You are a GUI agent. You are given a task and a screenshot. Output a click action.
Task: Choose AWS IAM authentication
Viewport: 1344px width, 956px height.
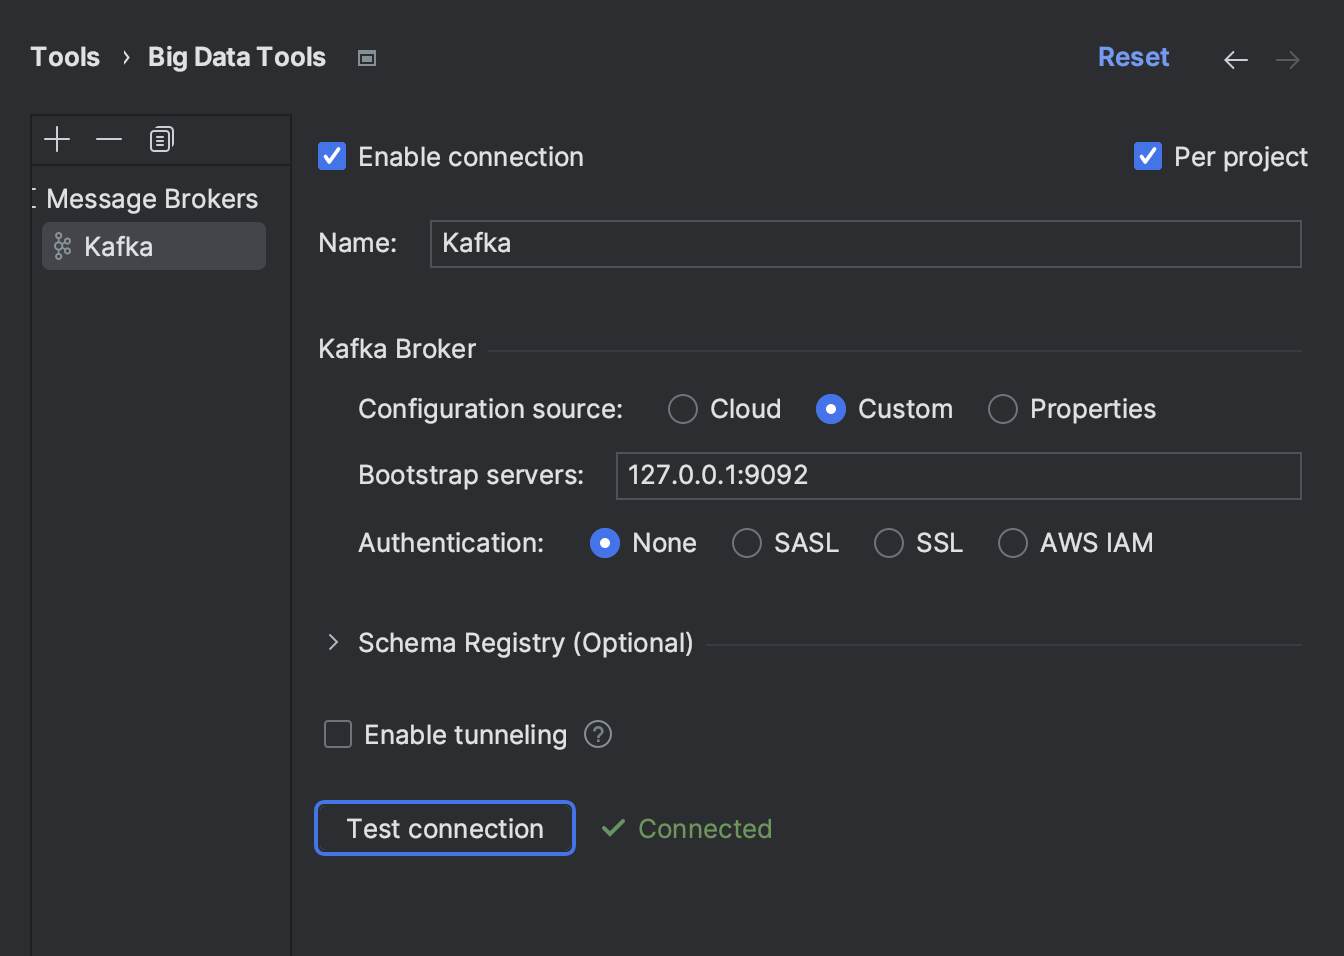coord(1013,543)
